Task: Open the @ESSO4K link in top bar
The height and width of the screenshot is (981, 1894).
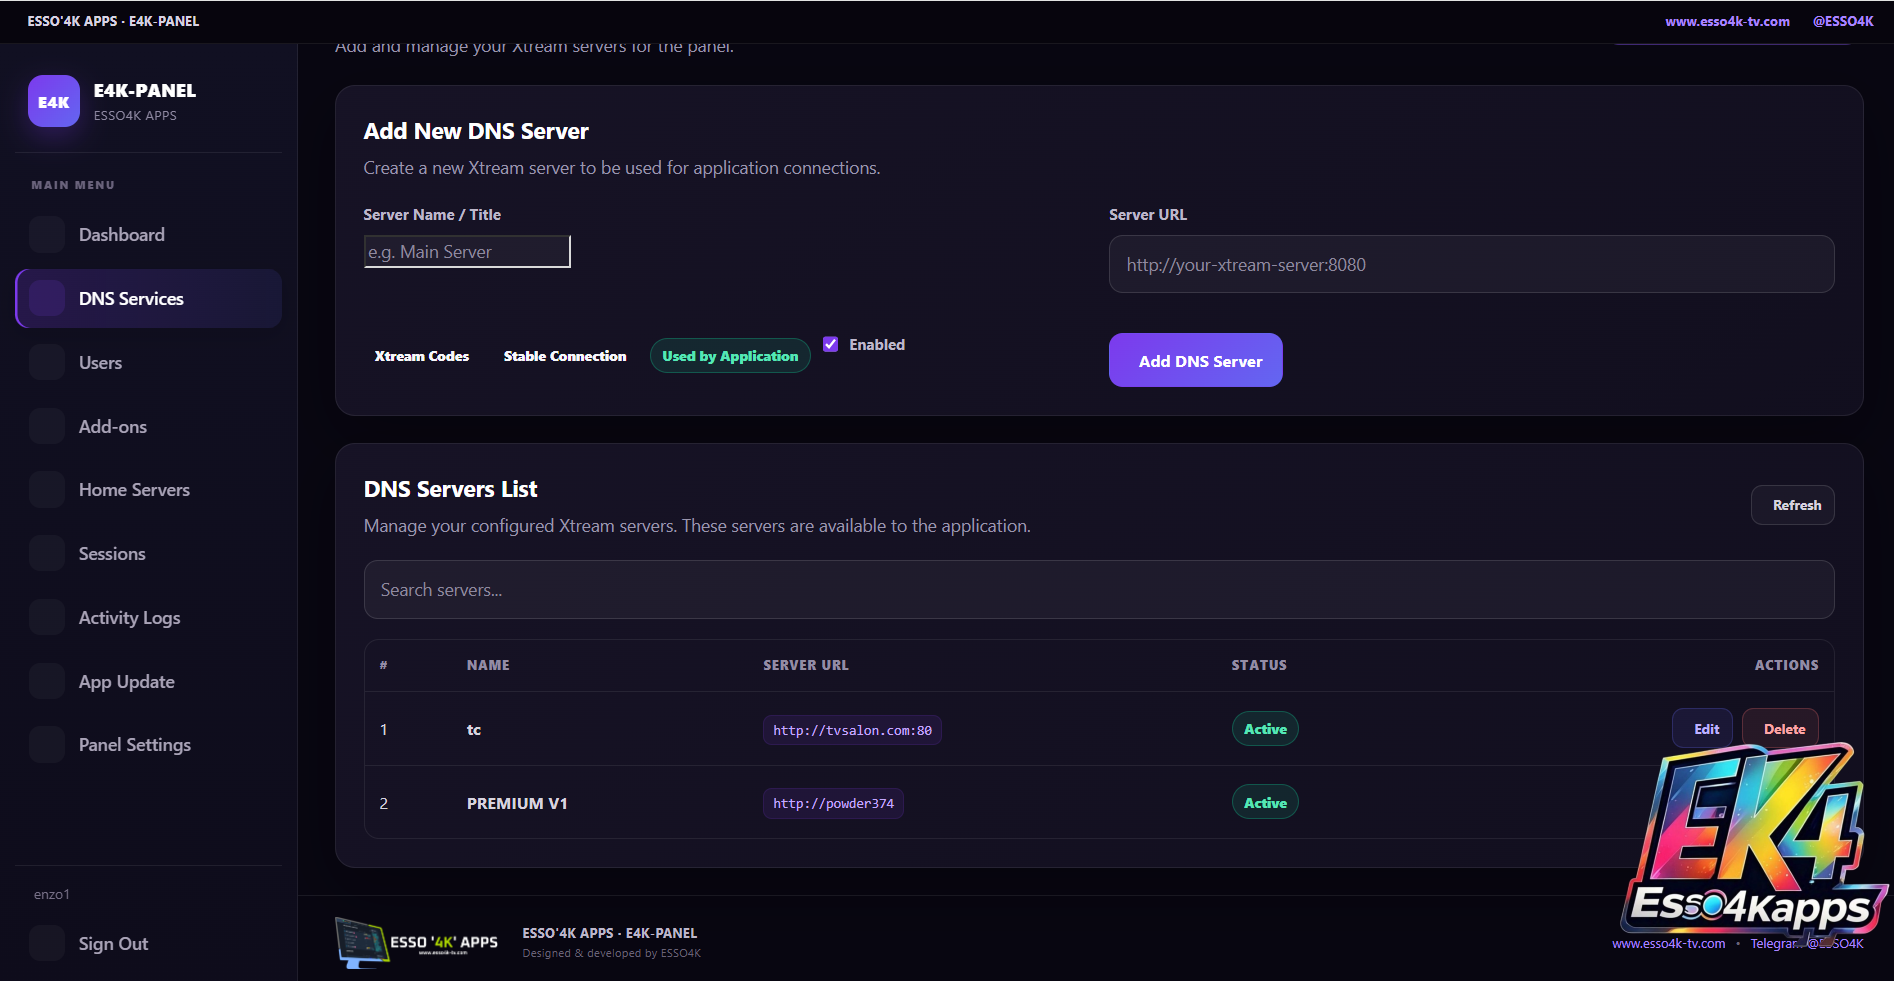Action: point(1843,21)
